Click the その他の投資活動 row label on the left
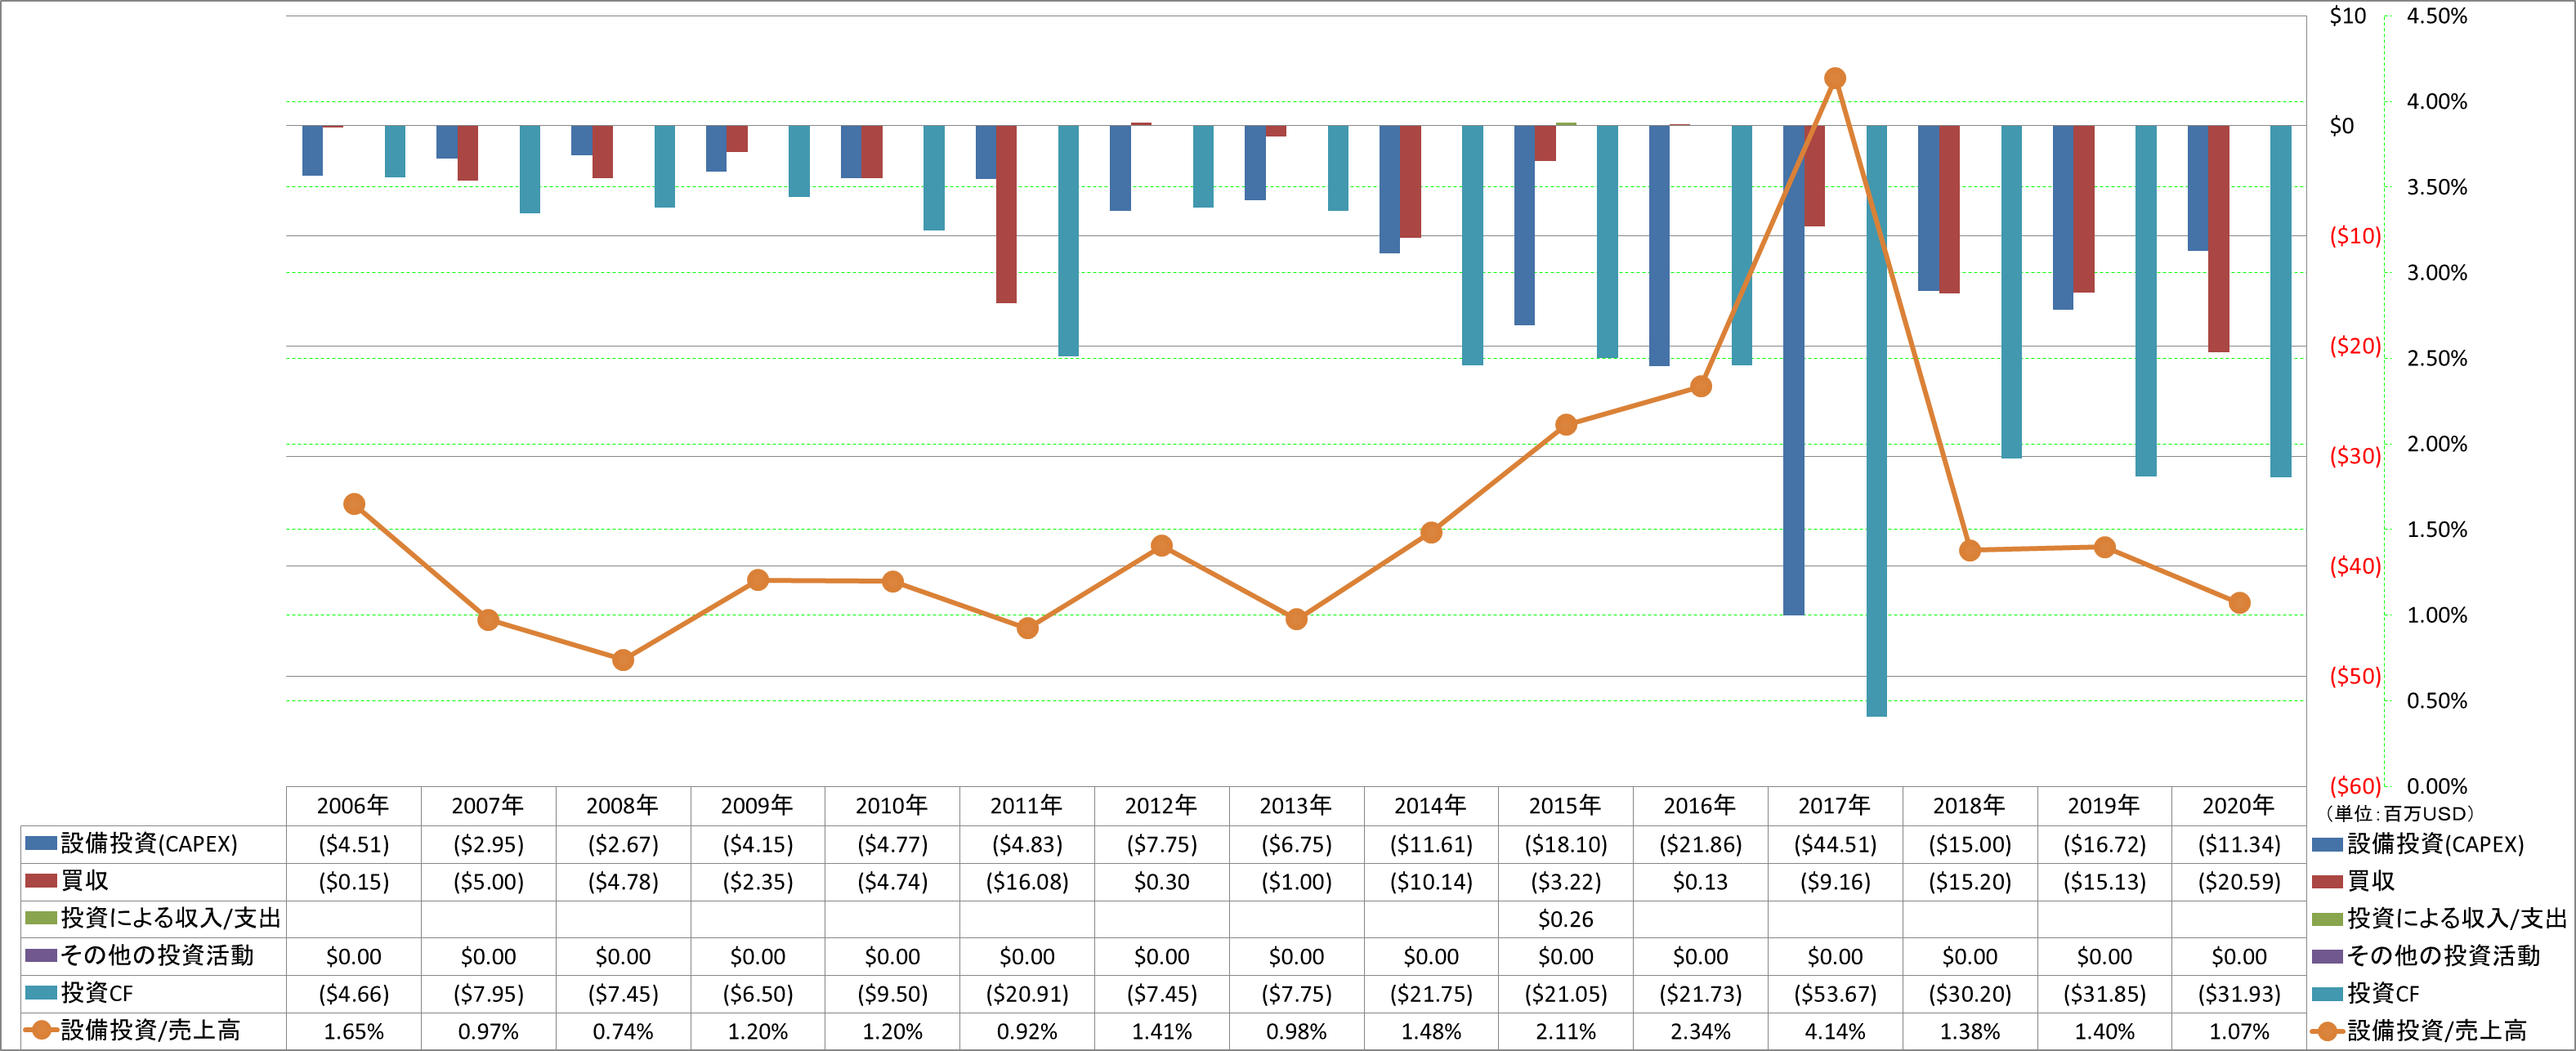The width and height of the screenshot is (2576, 1051). [157, 955]
